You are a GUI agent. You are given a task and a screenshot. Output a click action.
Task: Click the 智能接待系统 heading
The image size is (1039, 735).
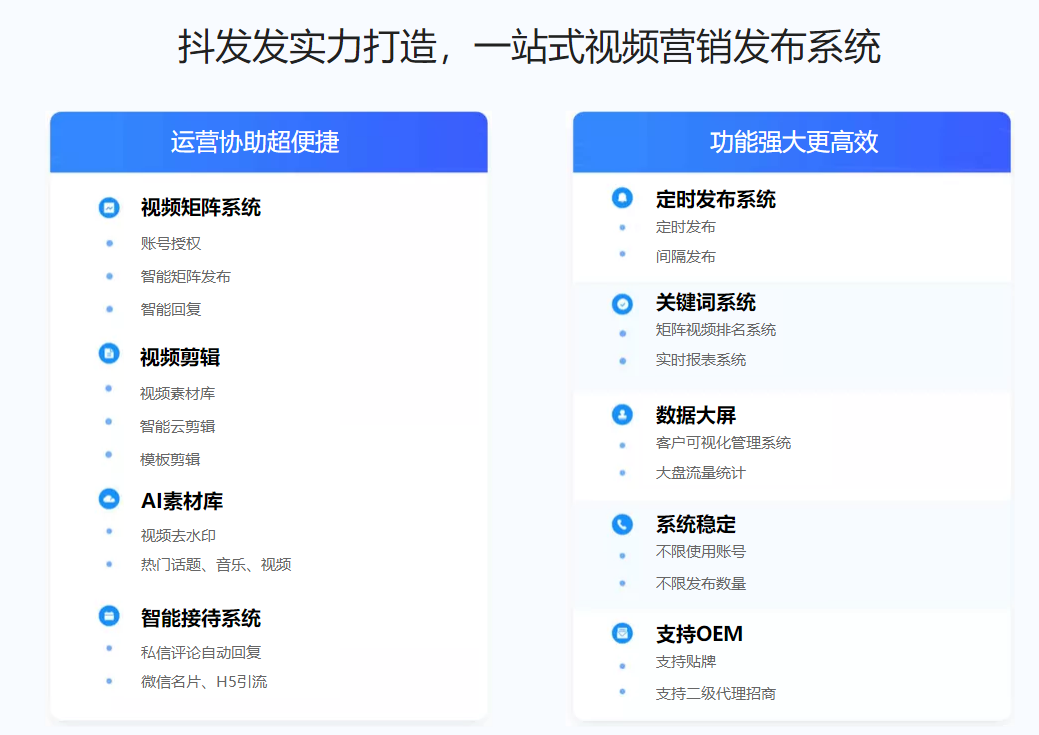201,619
